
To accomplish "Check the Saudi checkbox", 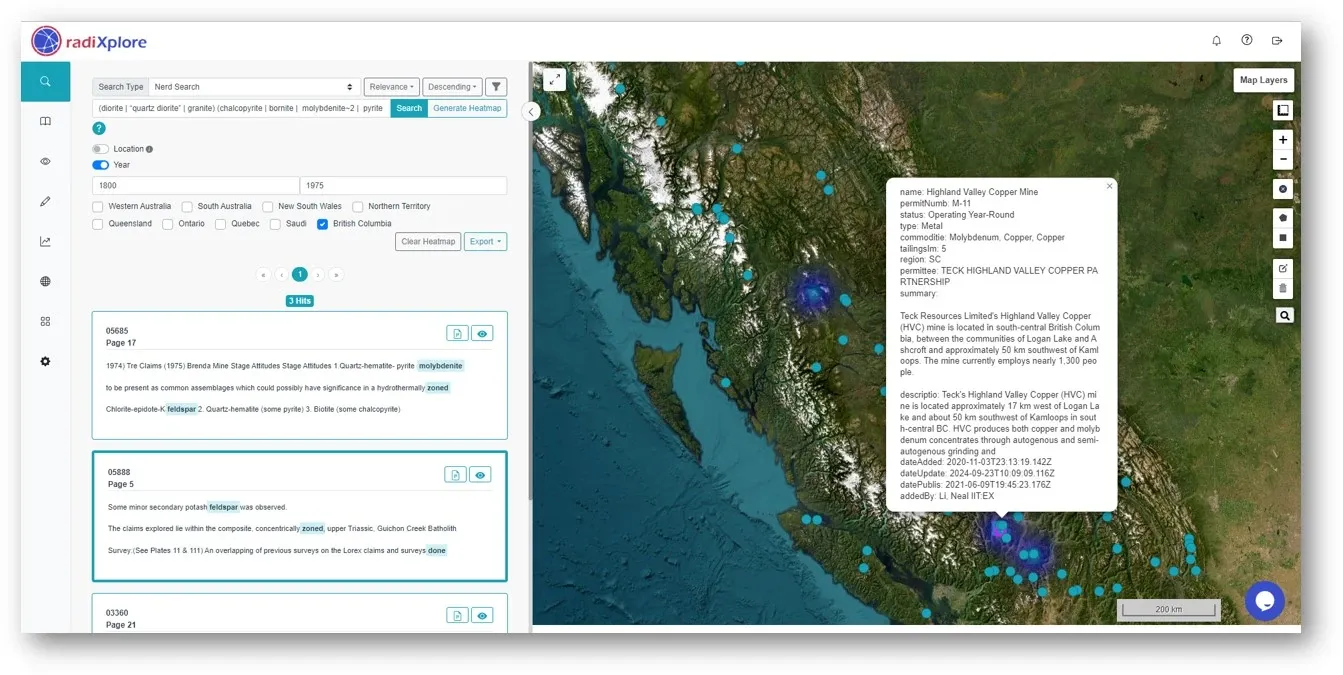I will (x=275, y=224).
